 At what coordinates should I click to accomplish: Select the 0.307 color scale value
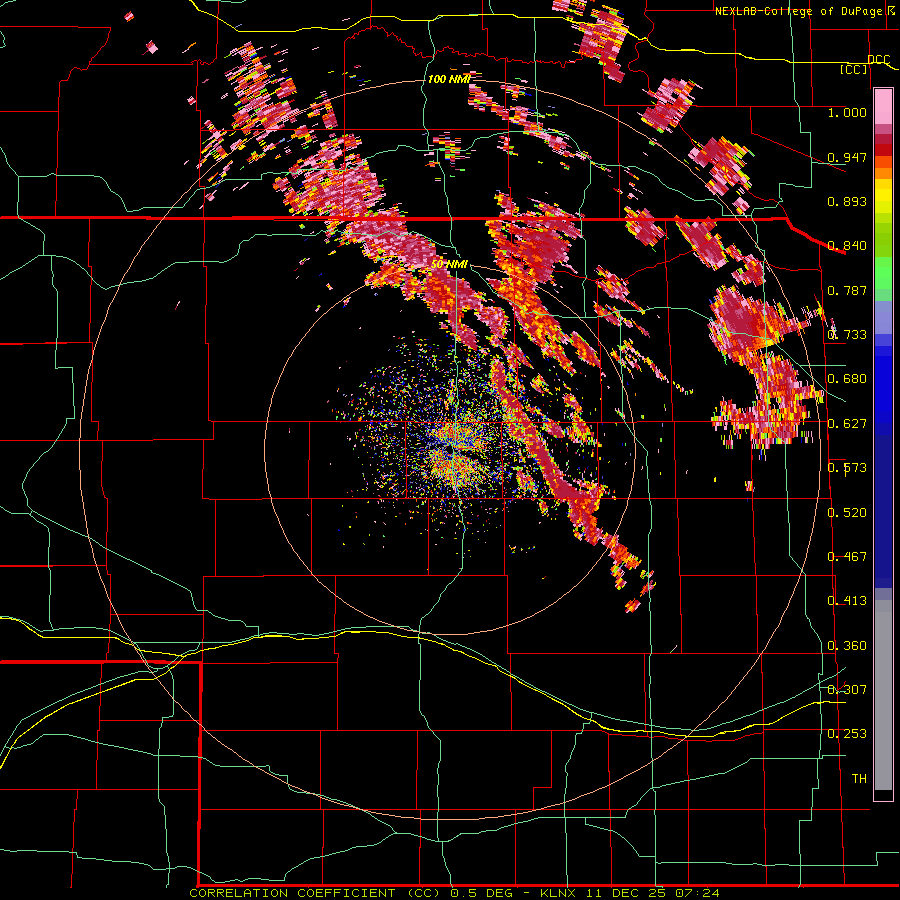point(847,689)
